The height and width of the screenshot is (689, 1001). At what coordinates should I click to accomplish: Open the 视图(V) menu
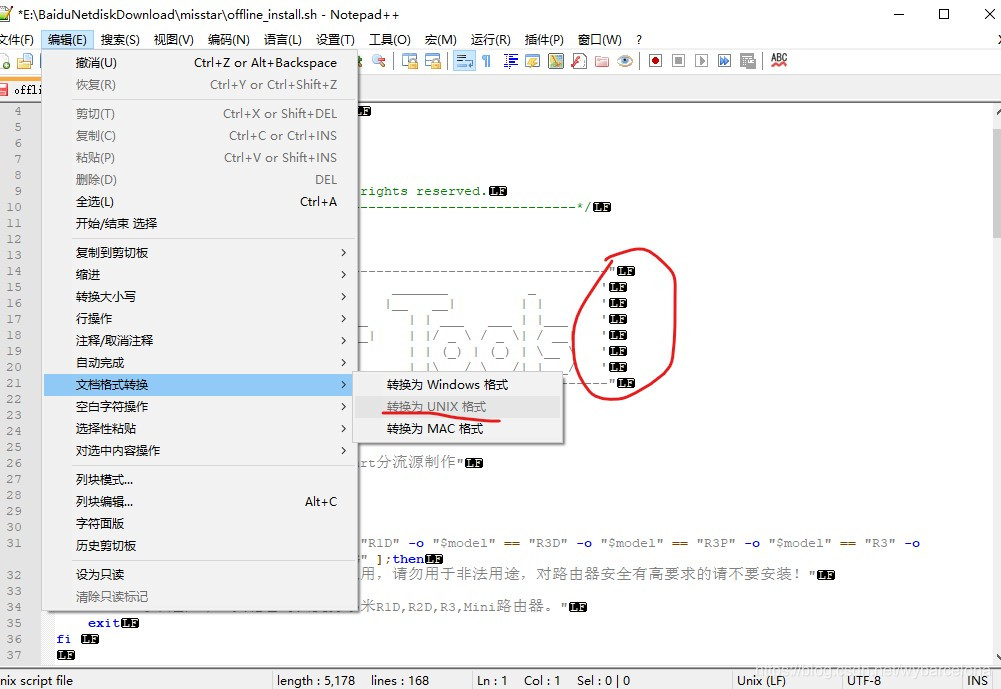(174, 40)
